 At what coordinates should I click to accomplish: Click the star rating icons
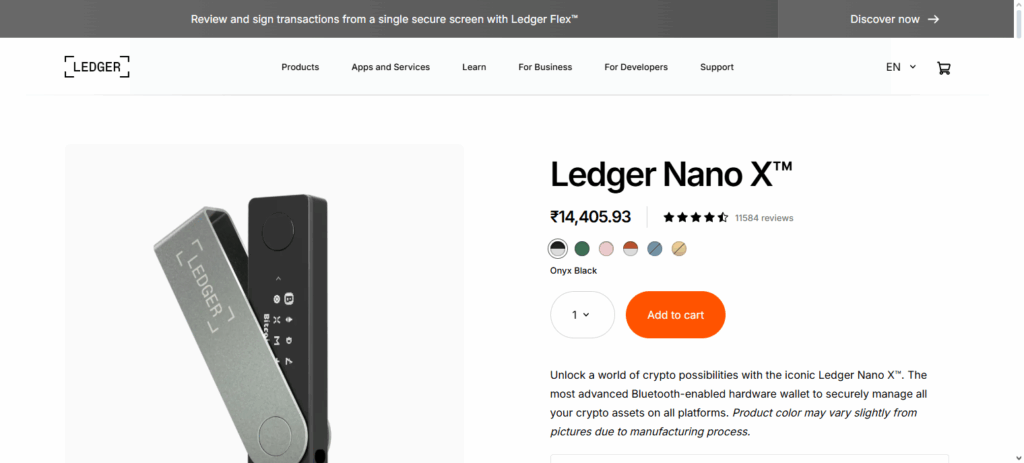coord(695,217)
